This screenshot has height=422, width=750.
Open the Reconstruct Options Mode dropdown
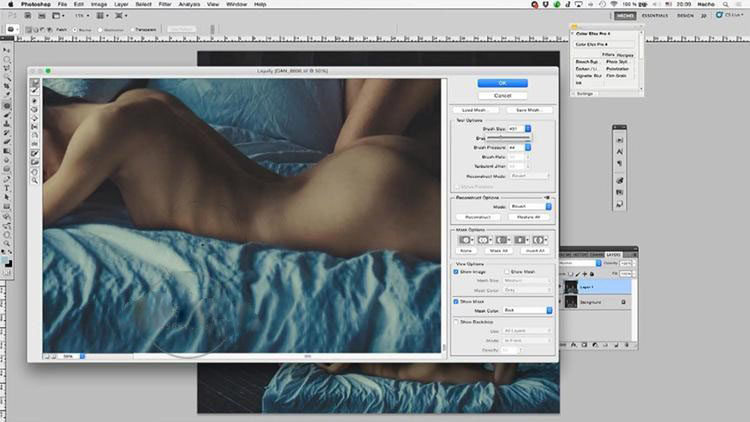pyautogui.click(x=548, y=206)
